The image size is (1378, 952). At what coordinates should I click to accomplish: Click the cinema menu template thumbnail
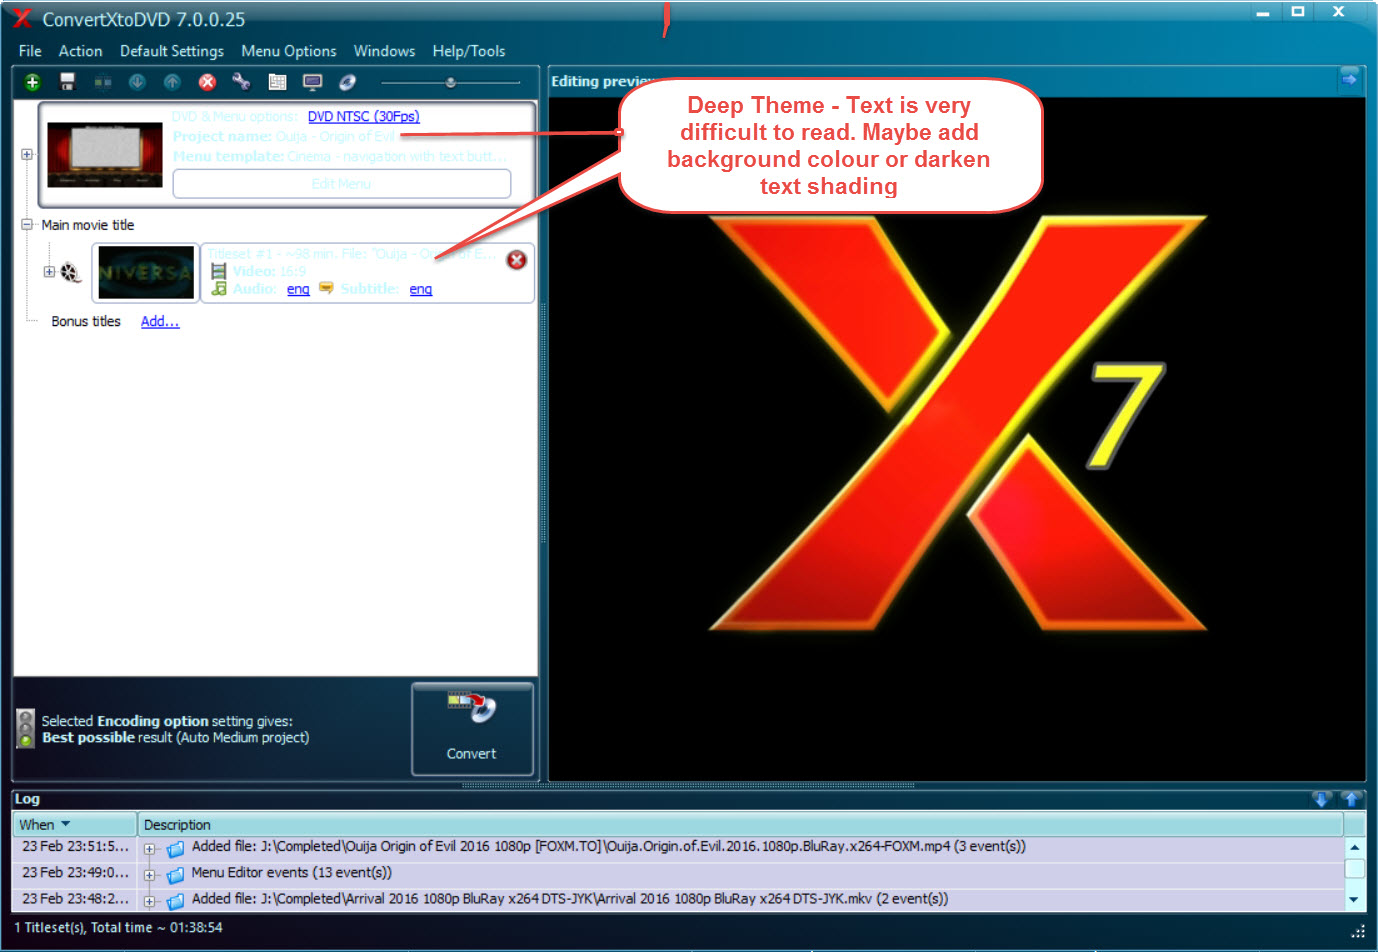105,154
